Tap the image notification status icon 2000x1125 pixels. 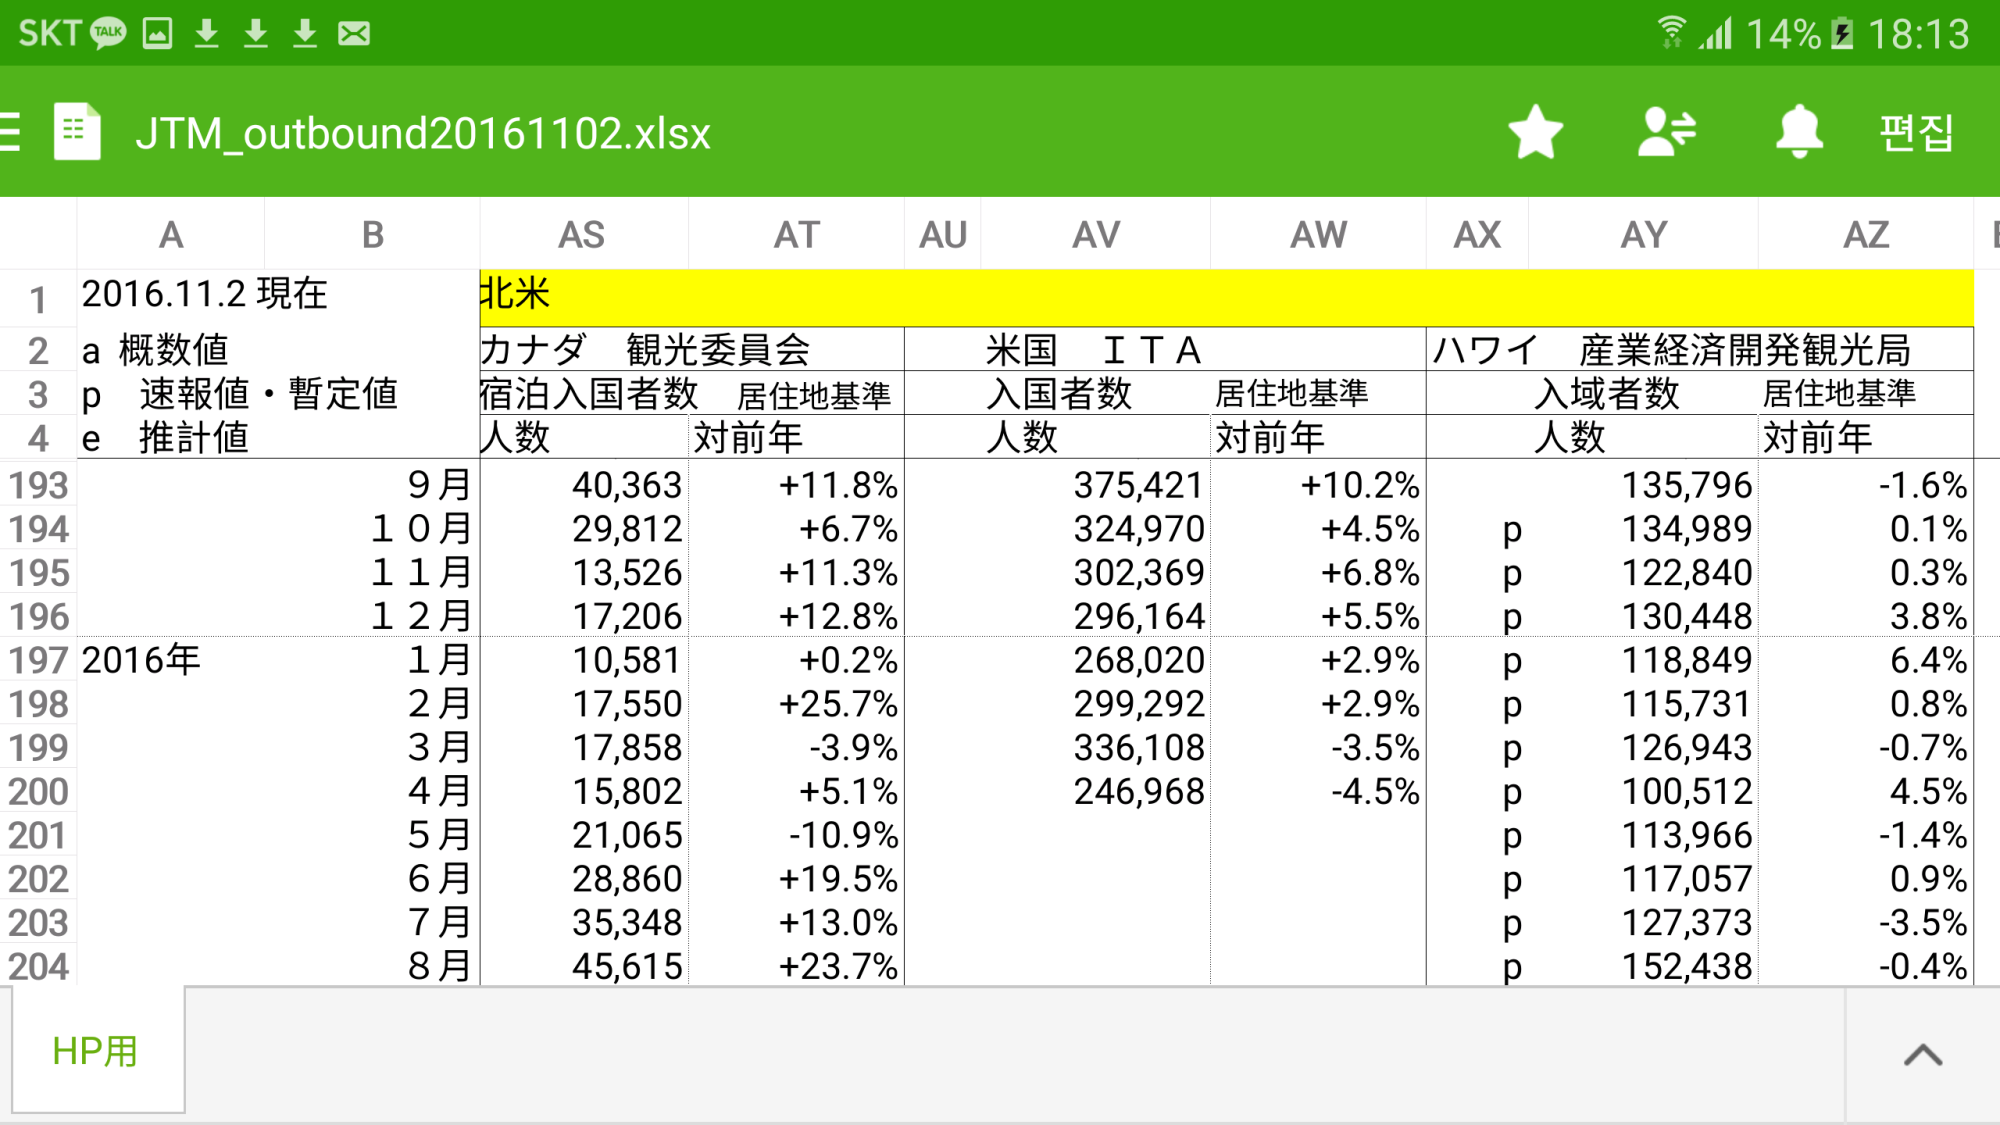click(x=158, y=33)
